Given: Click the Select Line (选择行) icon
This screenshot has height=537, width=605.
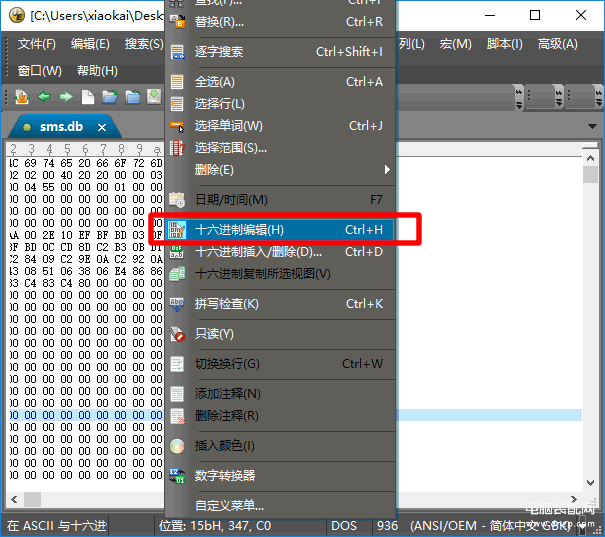Looking at the screenshot, I should pyautogui.click(x=177, y=104).
